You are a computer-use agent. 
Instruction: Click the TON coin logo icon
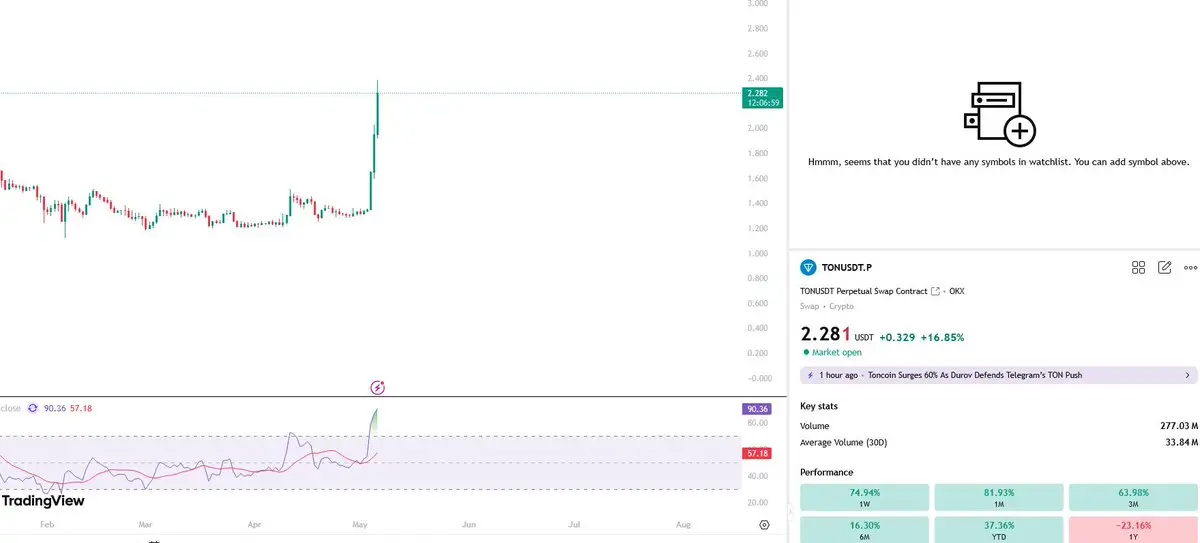tap(808, 267)
